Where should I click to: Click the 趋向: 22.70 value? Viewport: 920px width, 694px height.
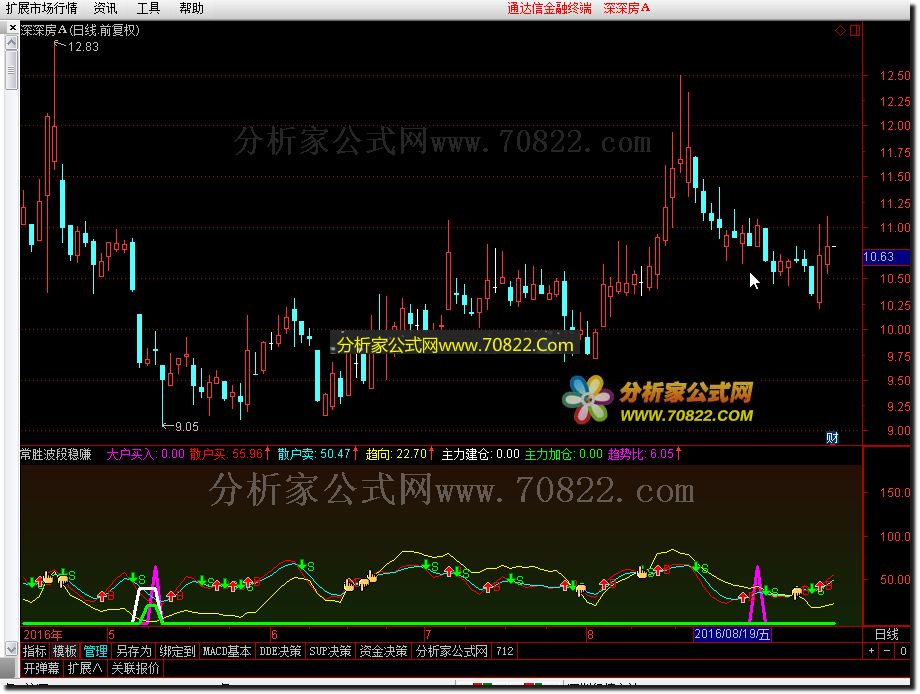[x=400, y=454]
